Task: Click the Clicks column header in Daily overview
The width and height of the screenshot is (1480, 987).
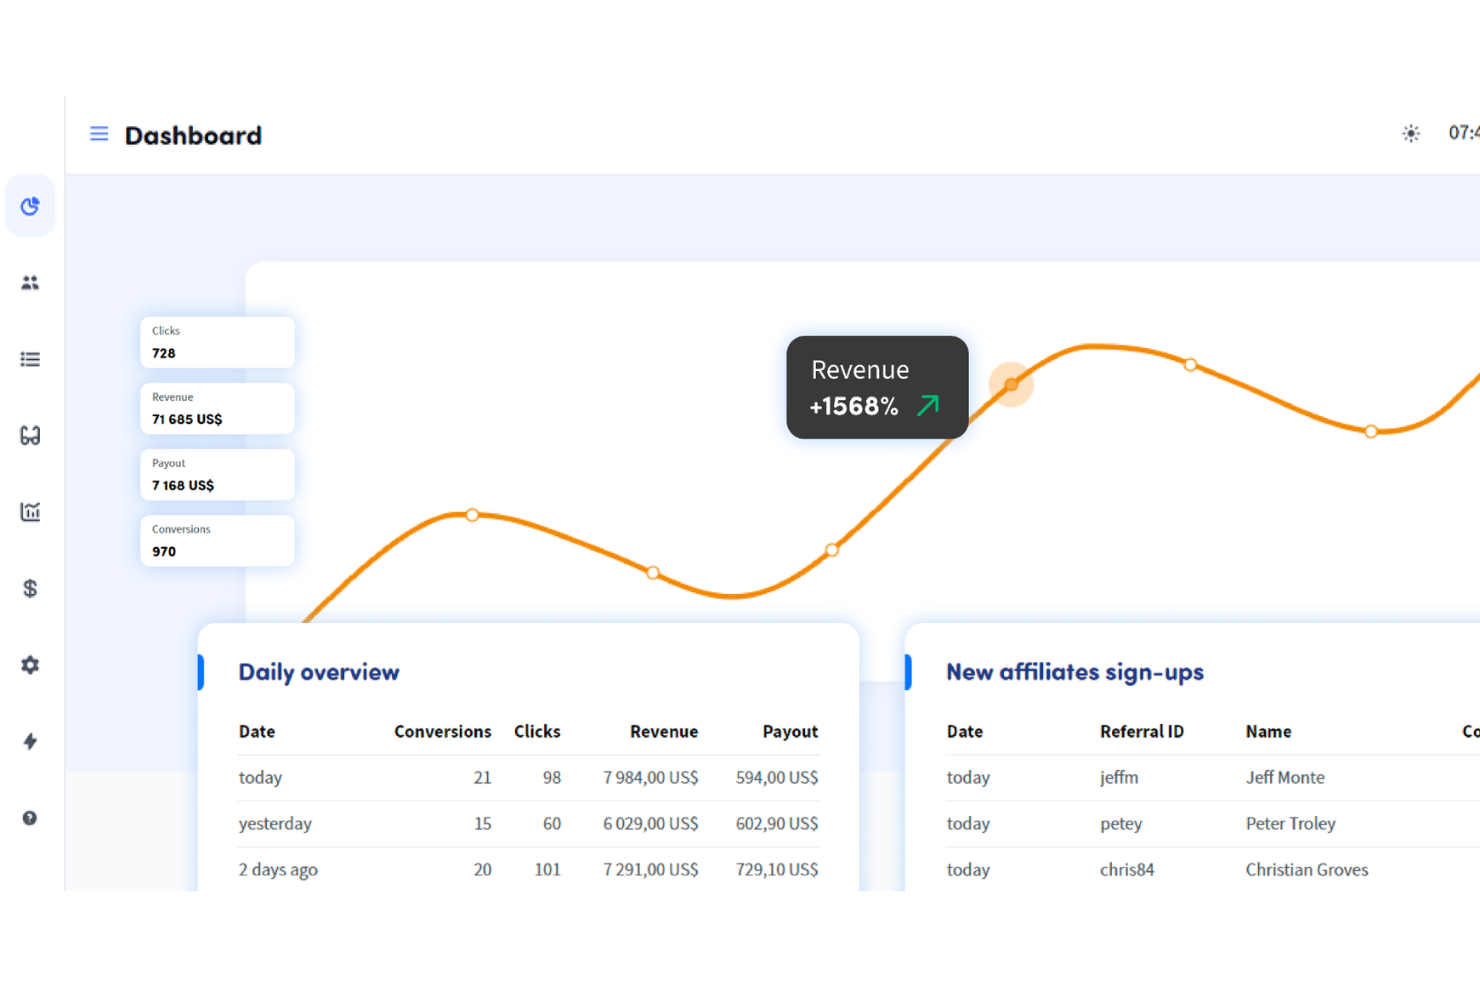Action: (x=537, y=731)
